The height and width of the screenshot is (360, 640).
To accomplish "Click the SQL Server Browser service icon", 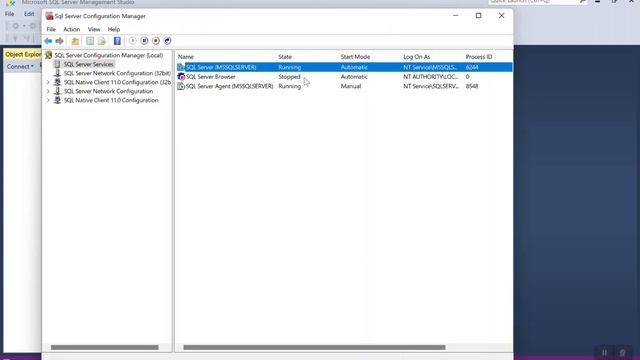I will 181,77.
